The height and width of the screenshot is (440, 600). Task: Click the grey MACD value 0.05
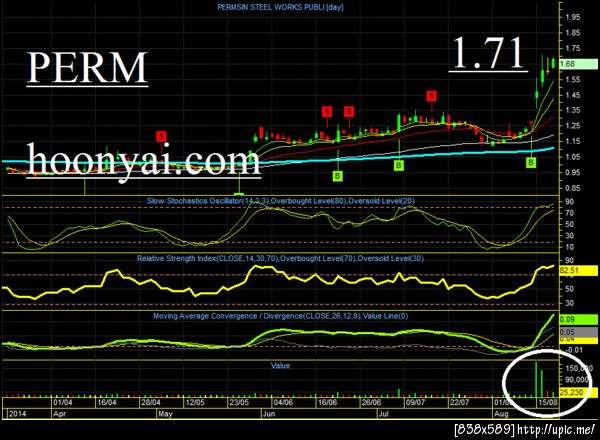[x=578, y=332]
